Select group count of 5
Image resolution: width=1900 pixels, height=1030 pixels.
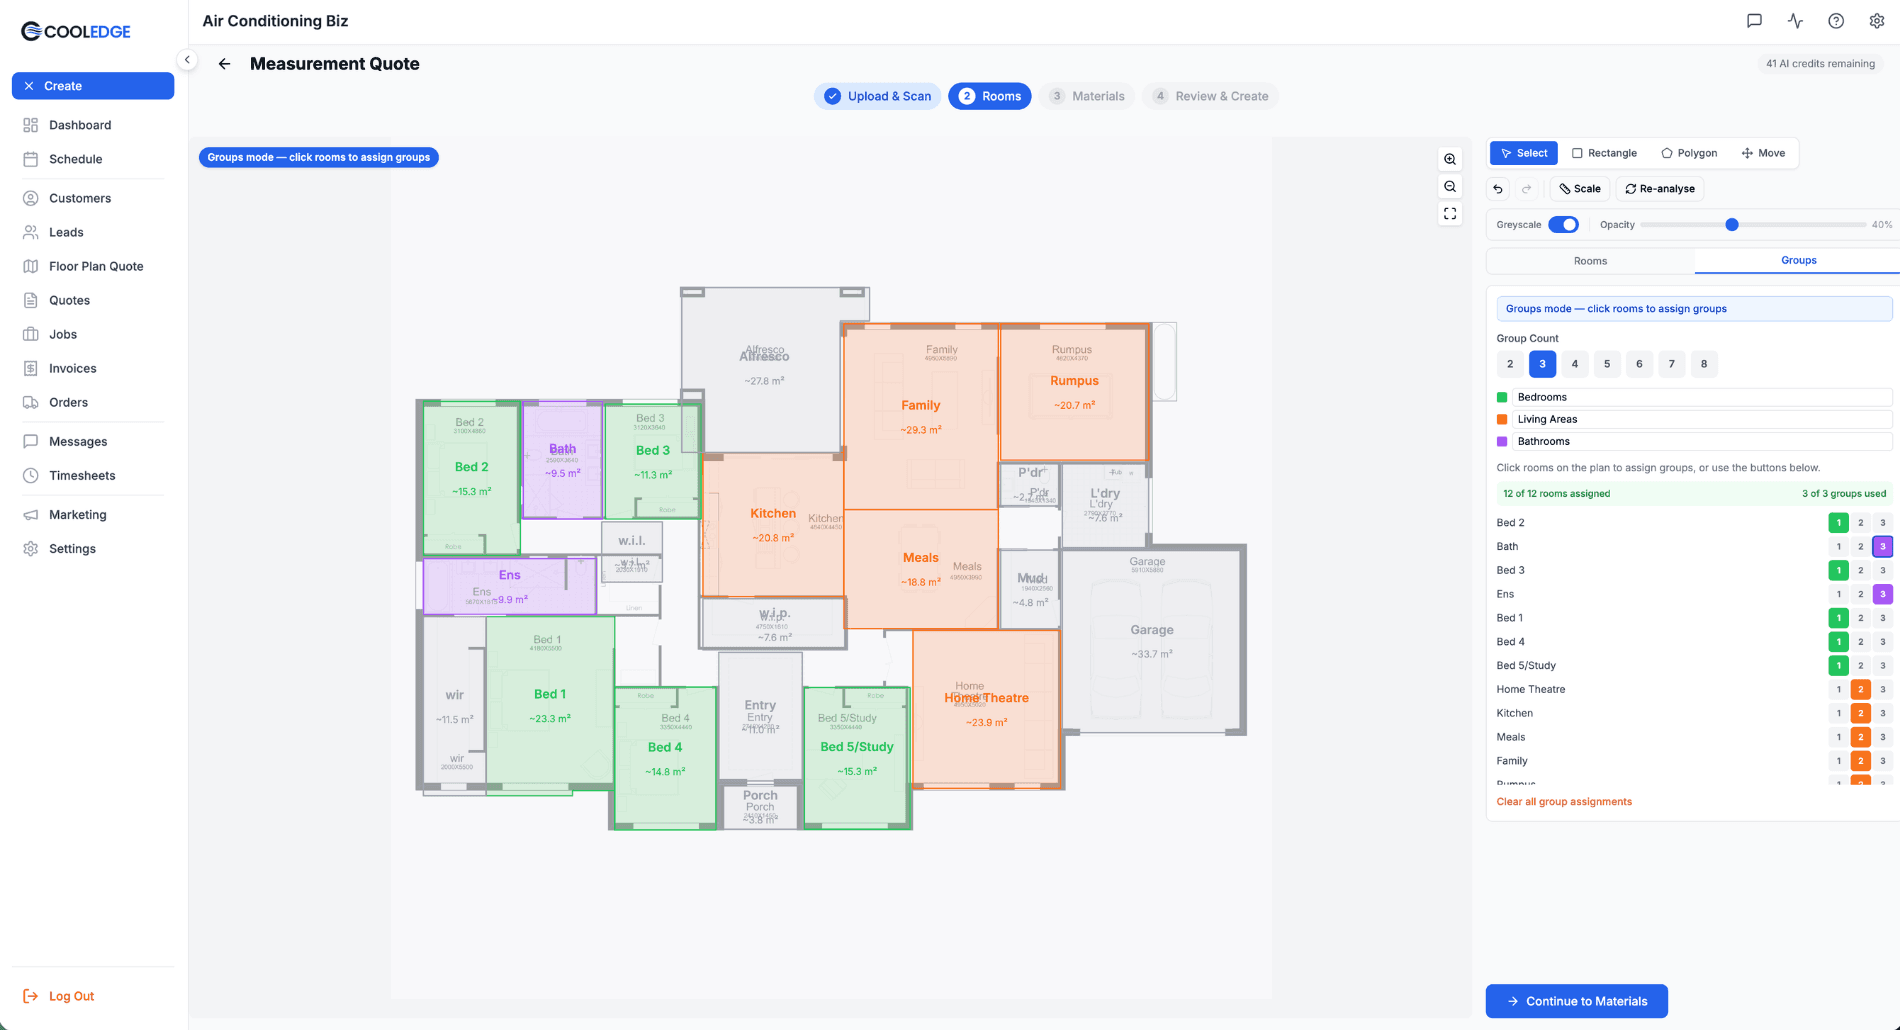click(x=1607, y=364)
